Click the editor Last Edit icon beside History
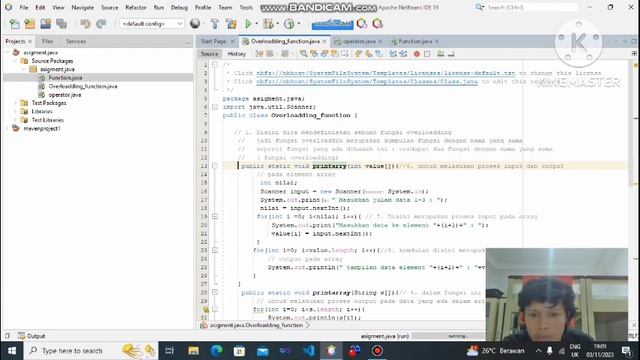The image size is (640, 360). coord(259,54)
